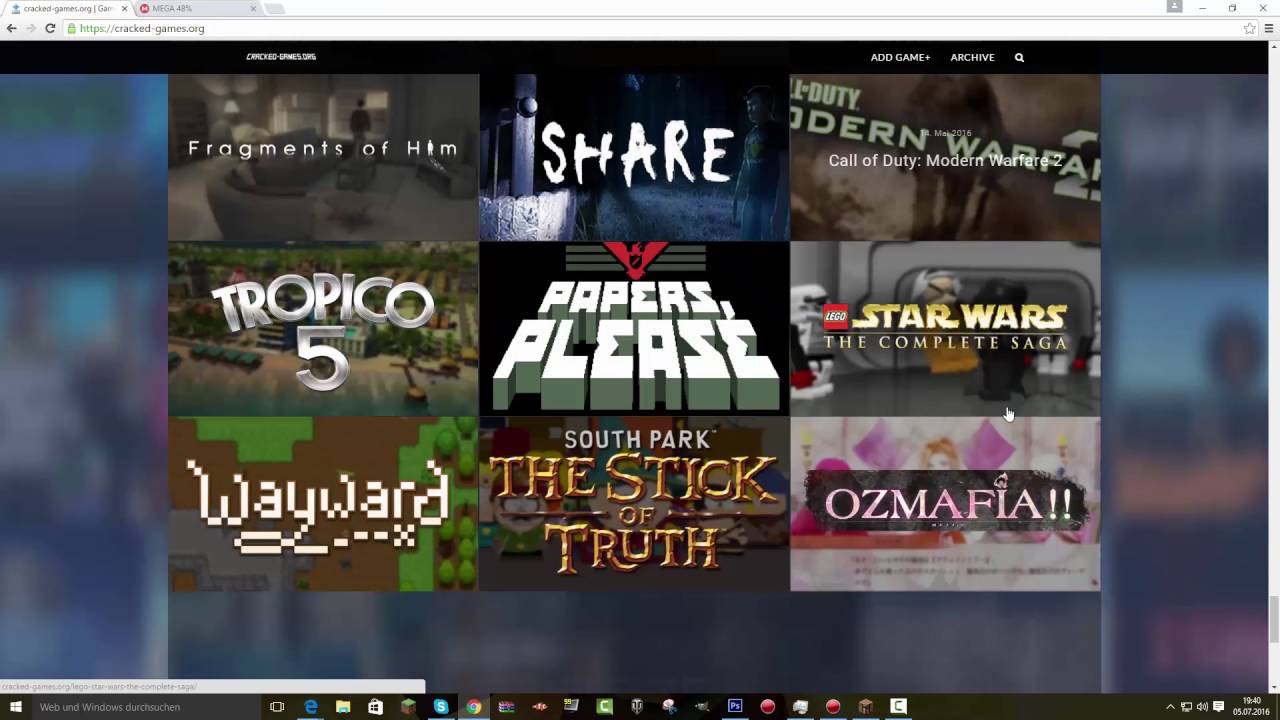Image resolution: width=1280 pixels, height=720 pixels.
Task: Open the ARCHIVE header link
Action: tap(972, 58)
